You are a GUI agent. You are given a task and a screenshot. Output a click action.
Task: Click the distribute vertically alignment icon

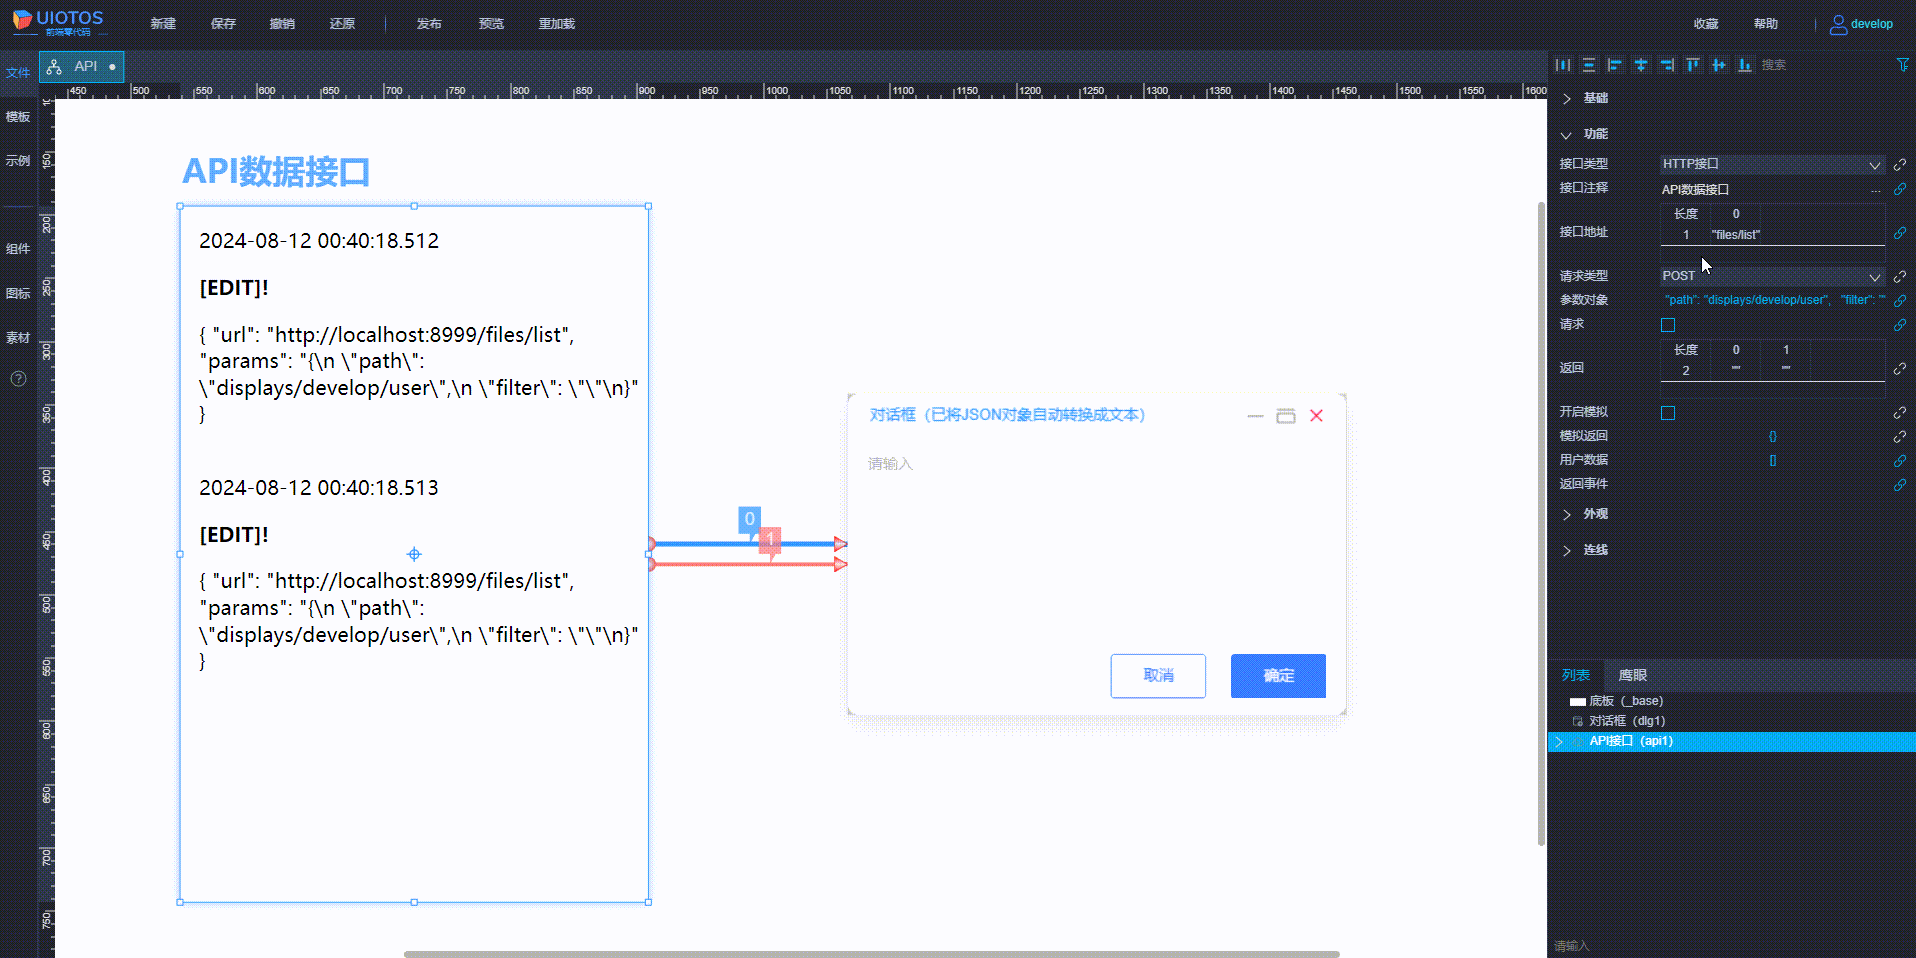[1589, 65]
